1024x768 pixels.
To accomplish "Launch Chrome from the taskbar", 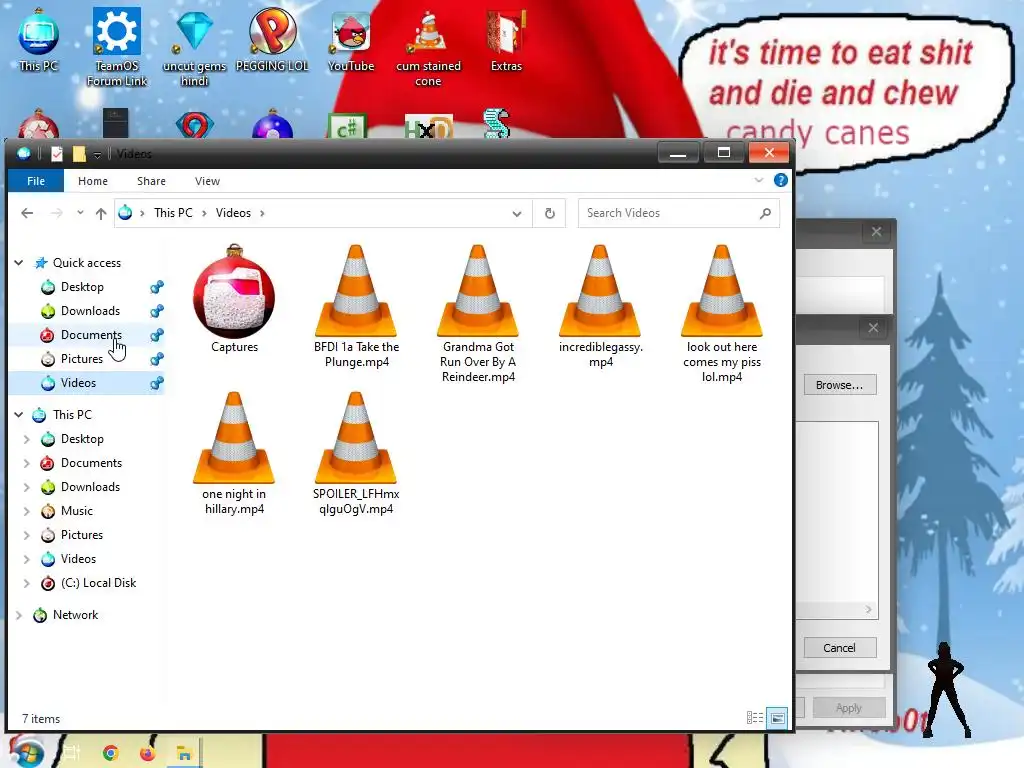I will coord(110,753).
